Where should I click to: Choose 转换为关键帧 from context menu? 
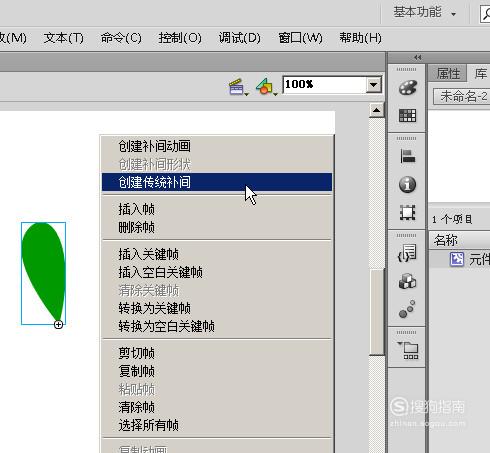coord(217,308)
